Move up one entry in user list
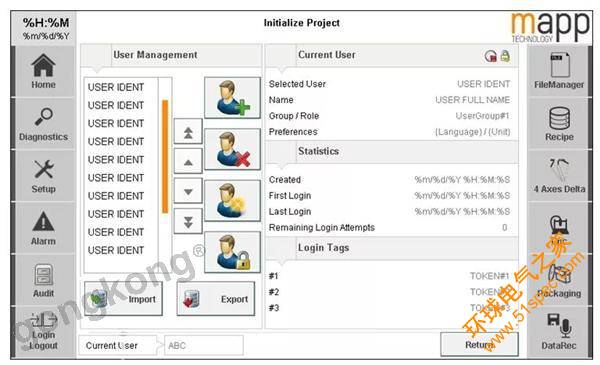Image resolution: width=600 pixels, height=365 pixels. tap(188, 161)
